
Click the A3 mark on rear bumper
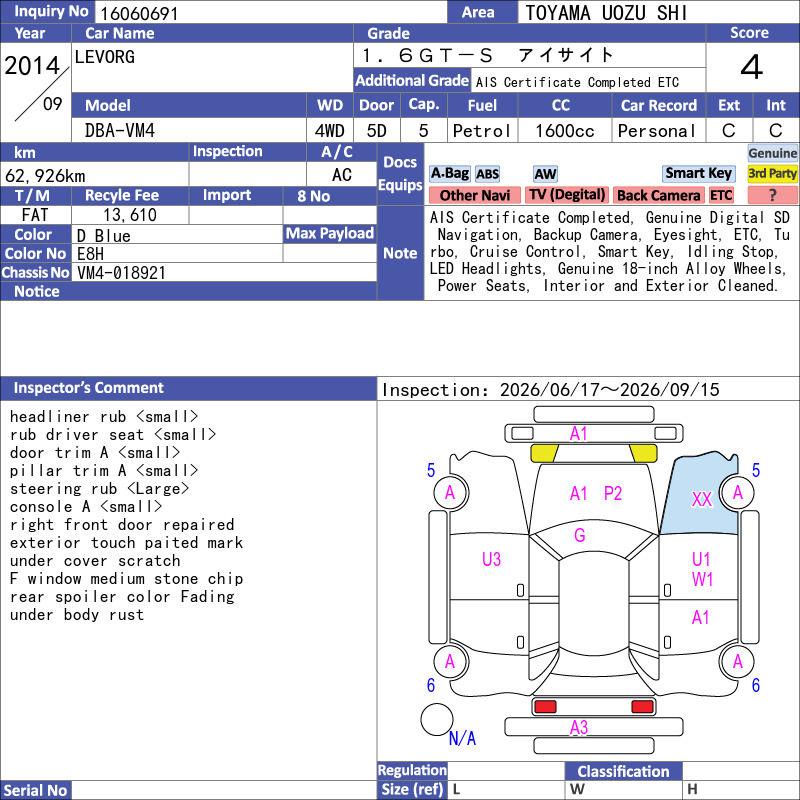pyautogui.click(x=579, y=727)
